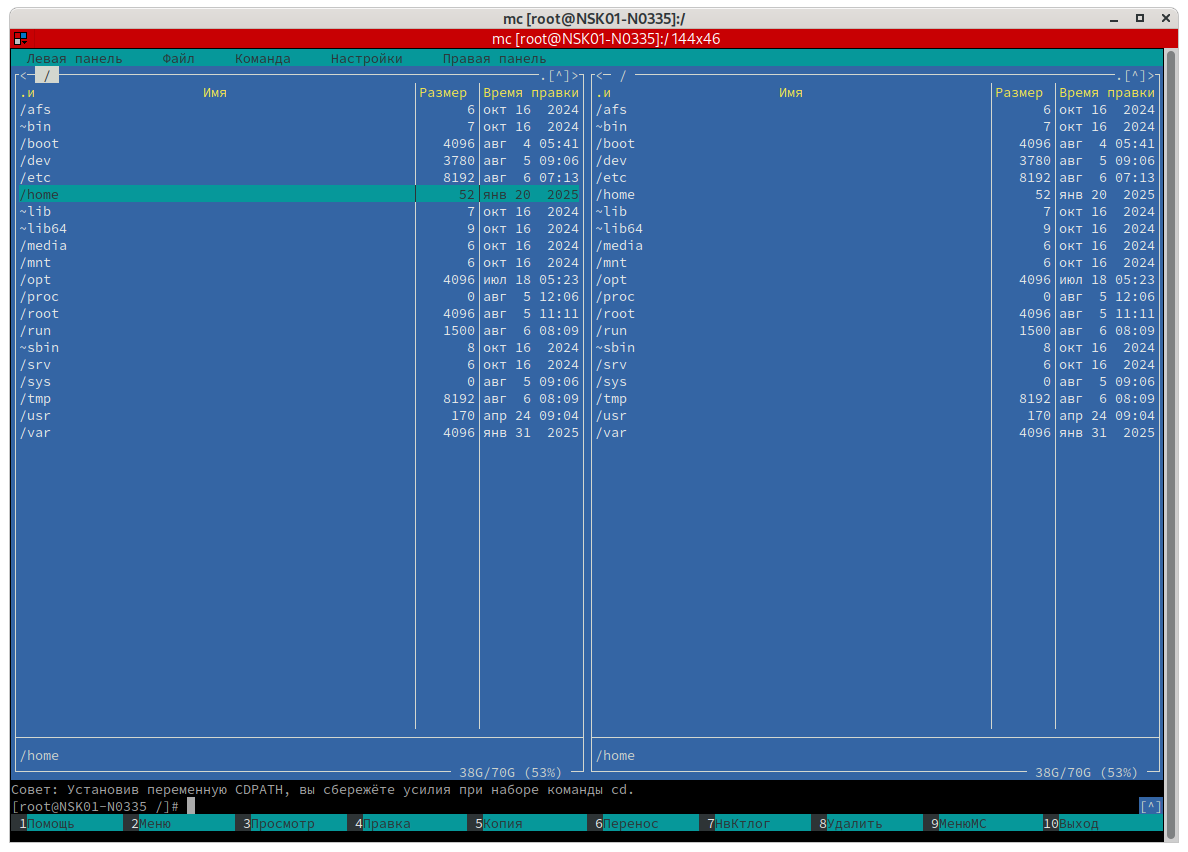Toggle sort order via left panel .и header
Screen dimensions: 1188x852
pyautogui.click(x=27, y=93)
